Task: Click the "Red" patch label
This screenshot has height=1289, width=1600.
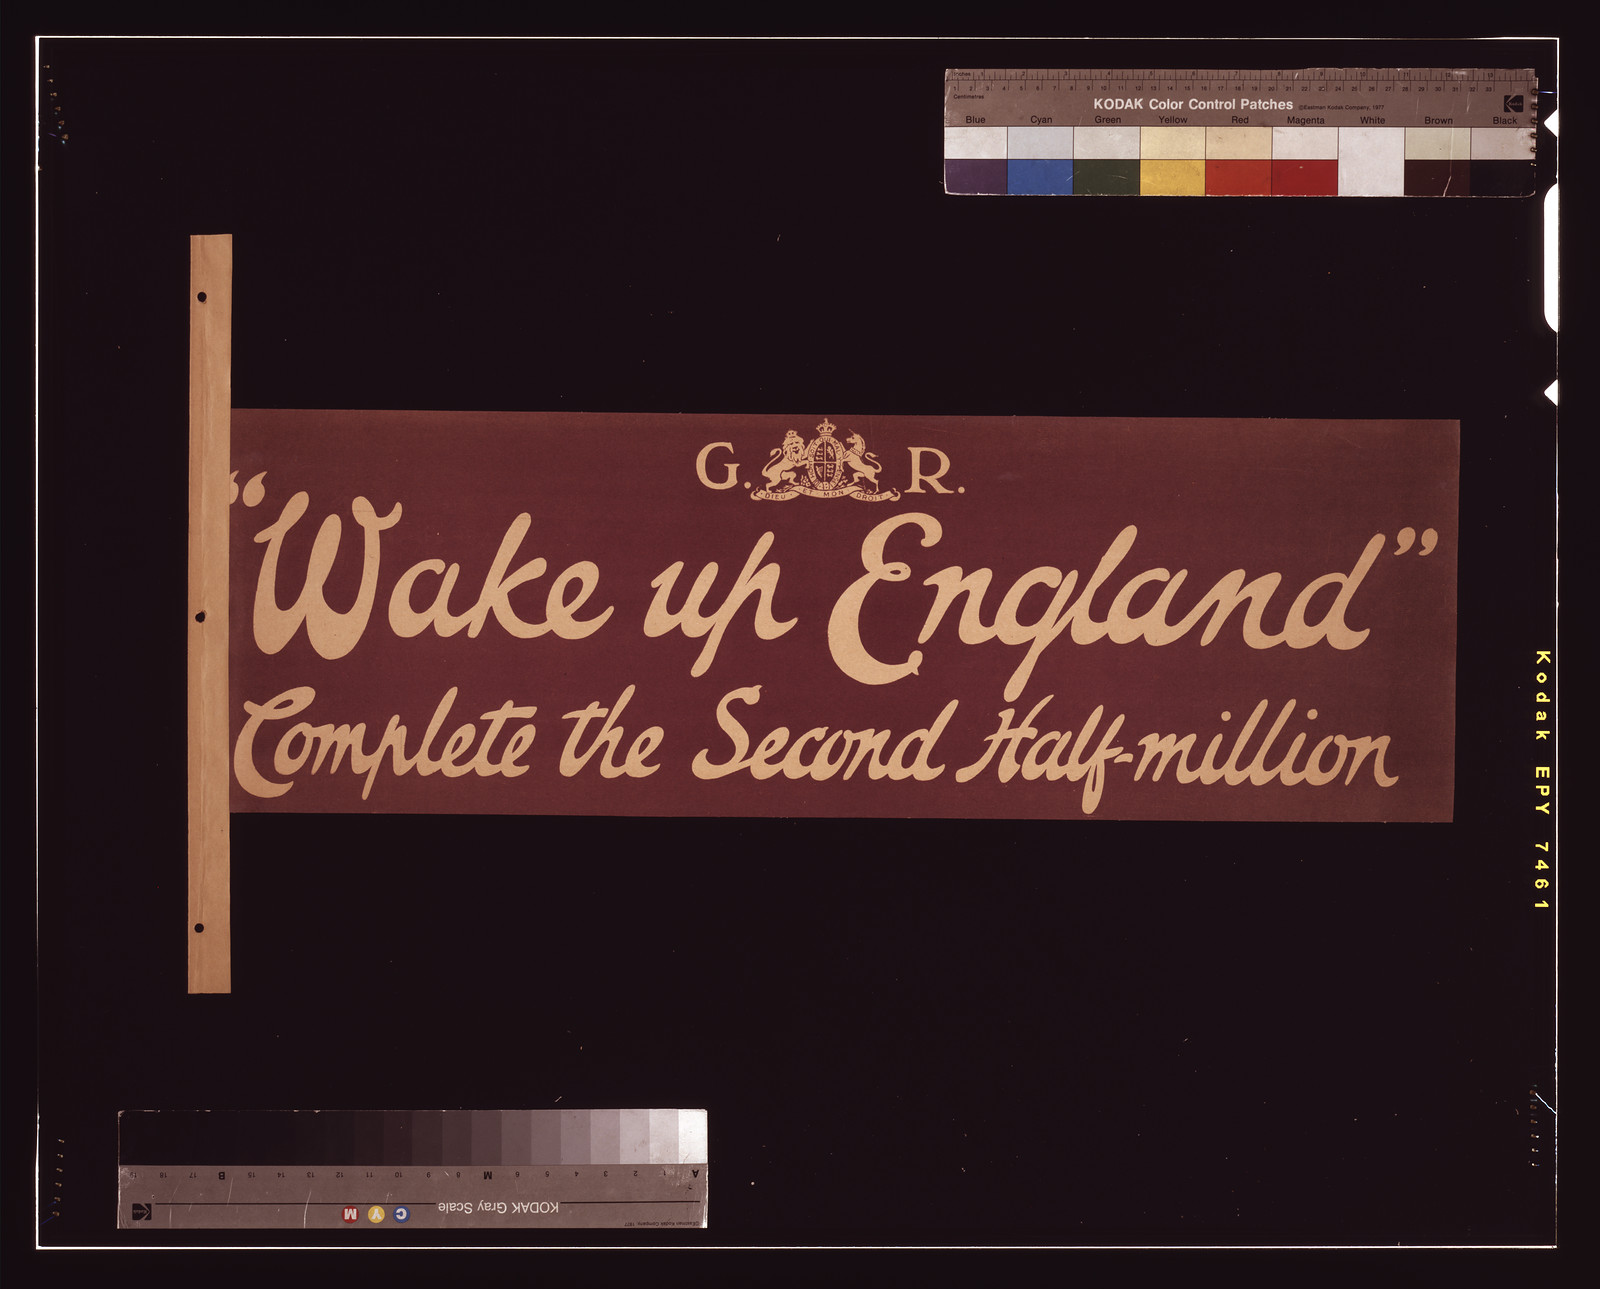Action: click(x=1240, y=120)
